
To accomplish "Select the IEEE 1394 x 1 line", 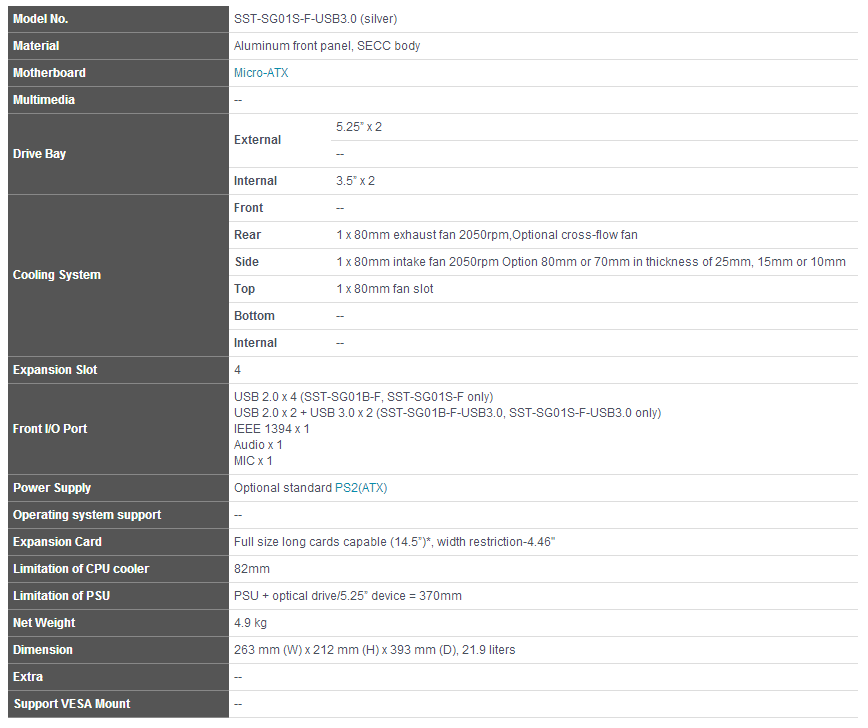I will click(x=272, y=429).
